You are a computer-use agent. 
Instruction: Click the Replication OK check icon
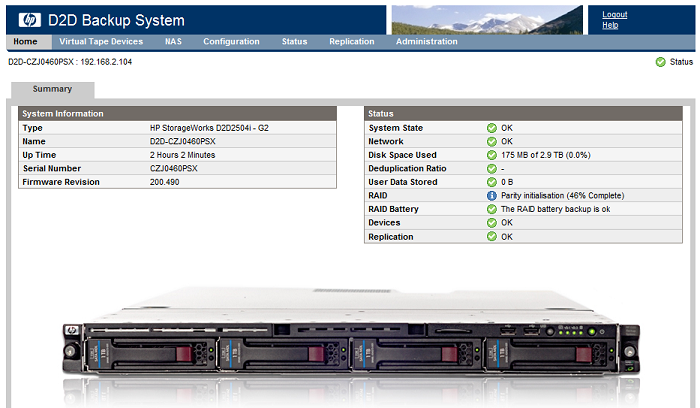492,236
